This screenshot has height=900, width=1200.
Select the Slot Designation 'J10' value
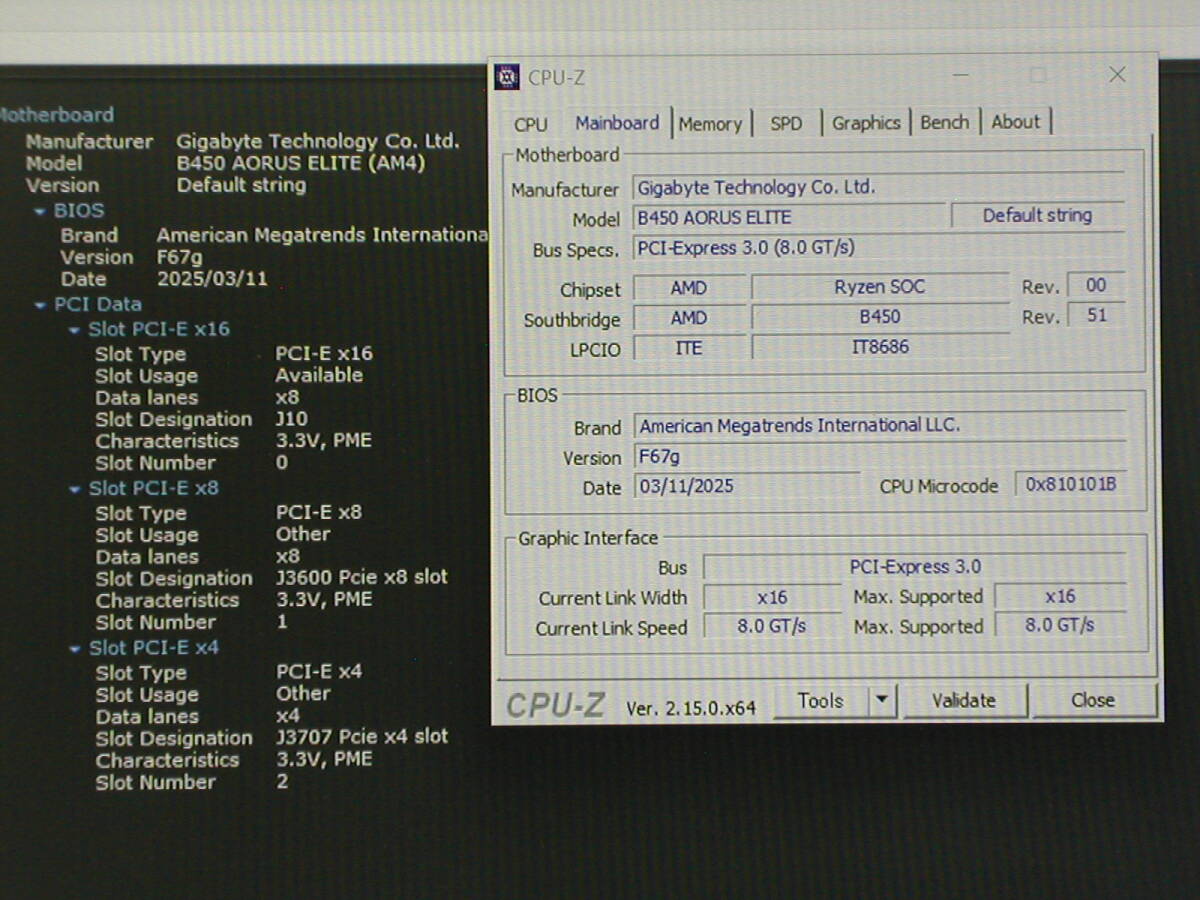(x=292, y=419)
